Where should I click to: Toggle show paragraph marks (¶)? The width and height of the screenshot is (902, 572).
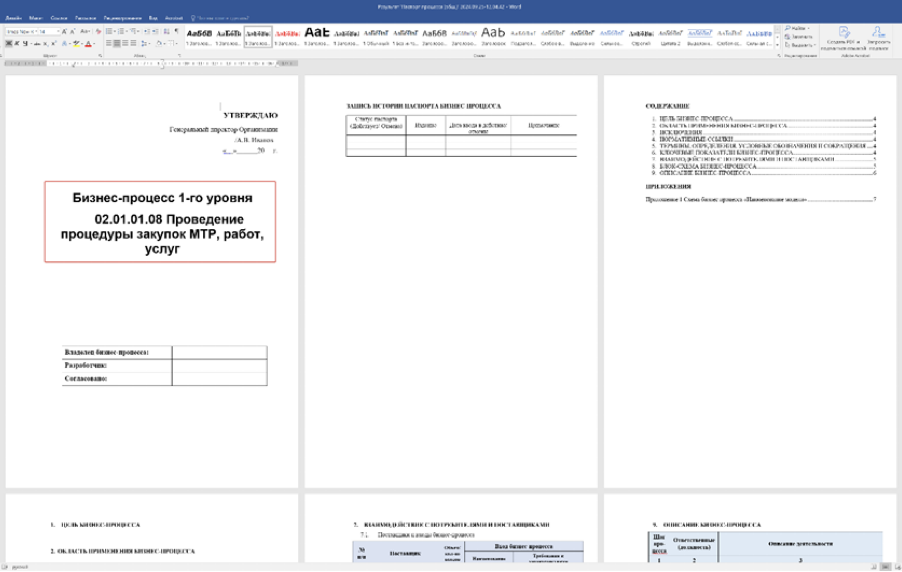click(176, 32)
